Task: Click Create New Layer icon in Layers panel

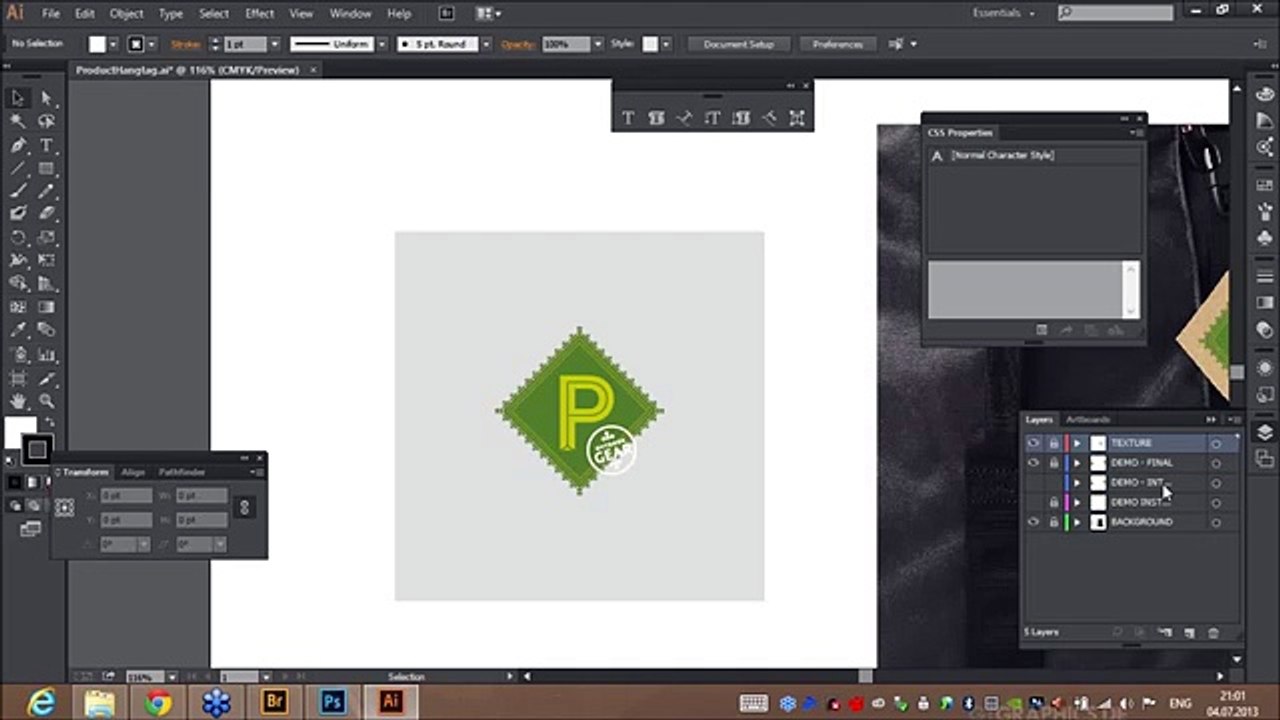Action: [x=1189, y=632]
